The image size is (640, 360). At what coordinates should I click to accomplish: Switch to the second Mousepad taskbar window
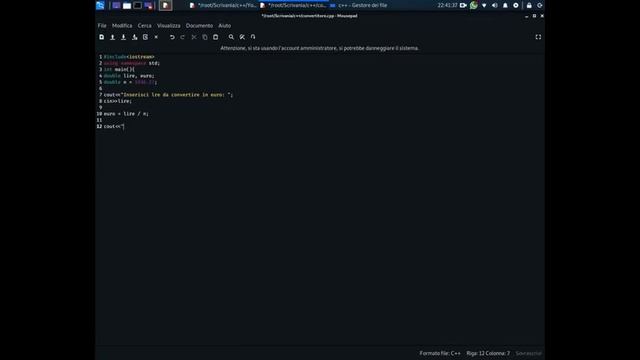point(293,5)
